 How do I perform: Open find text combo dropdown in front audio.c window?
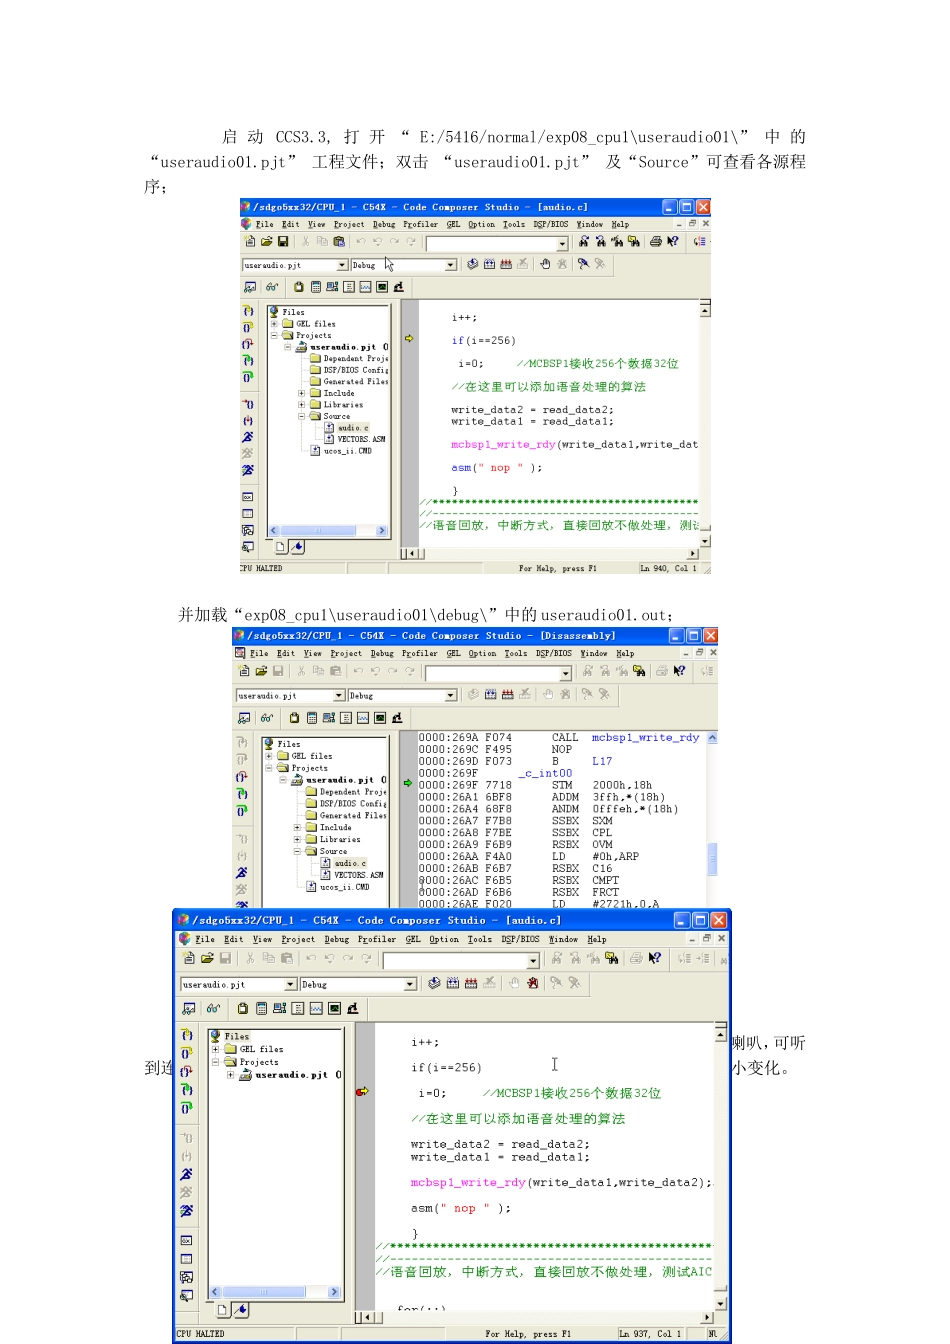pyautogui.click(x=533, y=960)
